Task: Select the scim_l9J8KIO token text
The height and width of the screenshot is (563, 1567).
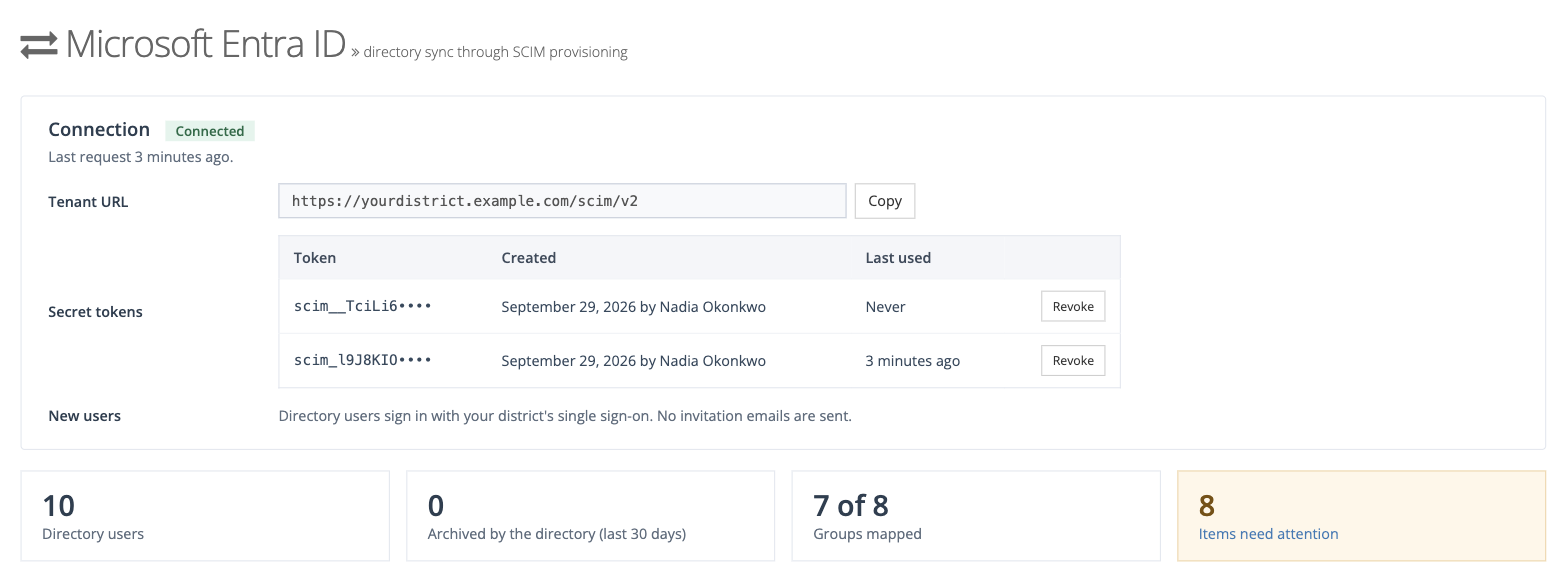Action: 363,361
